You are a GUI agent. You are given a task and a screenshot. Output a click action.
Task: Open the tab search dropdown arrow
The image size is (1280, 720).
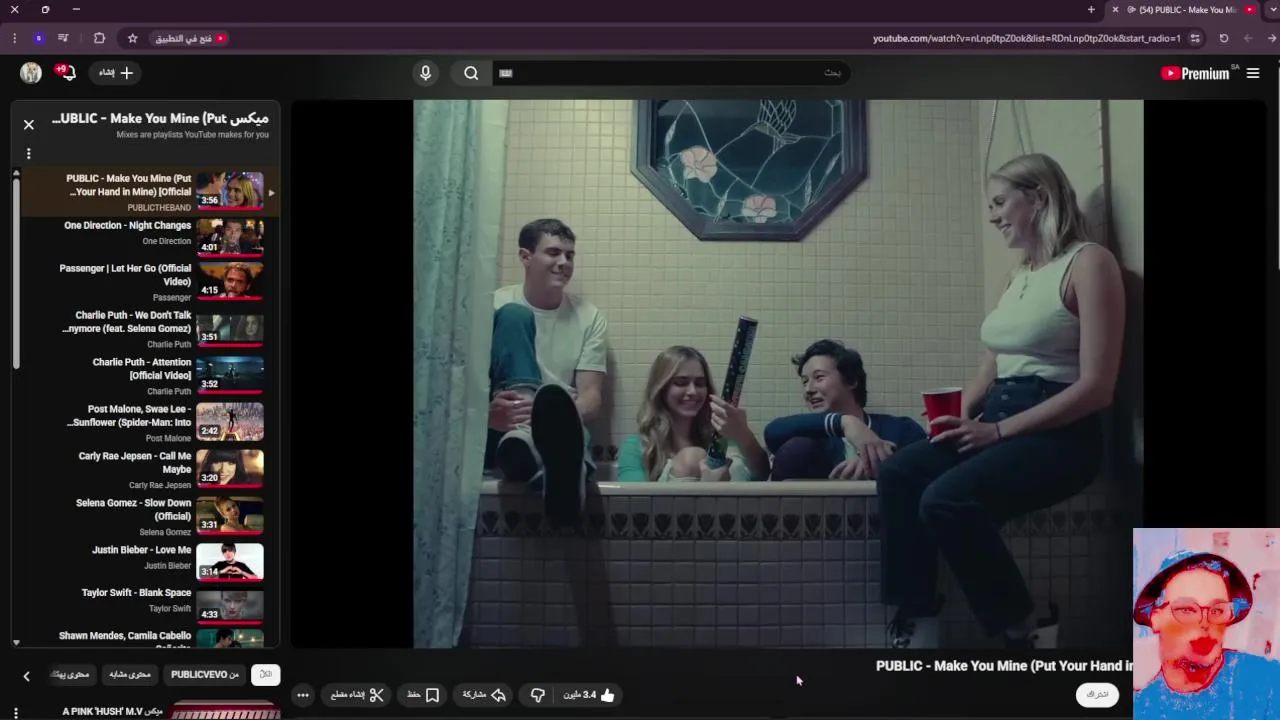(x=1272, y=10)
